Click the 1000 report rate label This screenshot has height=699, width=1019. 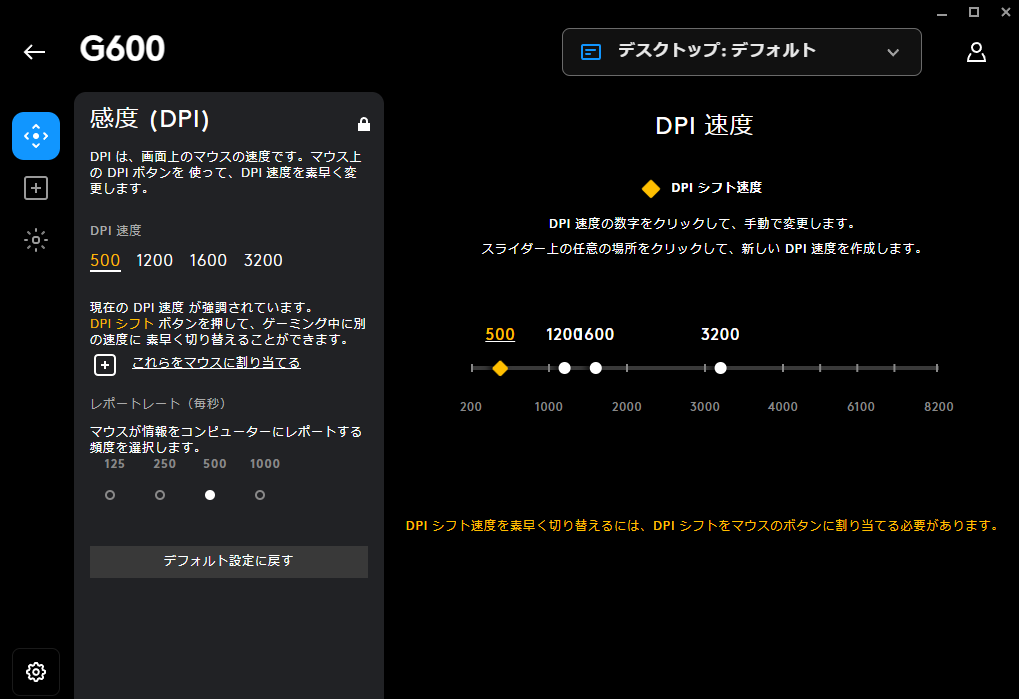click(x=265, y=464)
